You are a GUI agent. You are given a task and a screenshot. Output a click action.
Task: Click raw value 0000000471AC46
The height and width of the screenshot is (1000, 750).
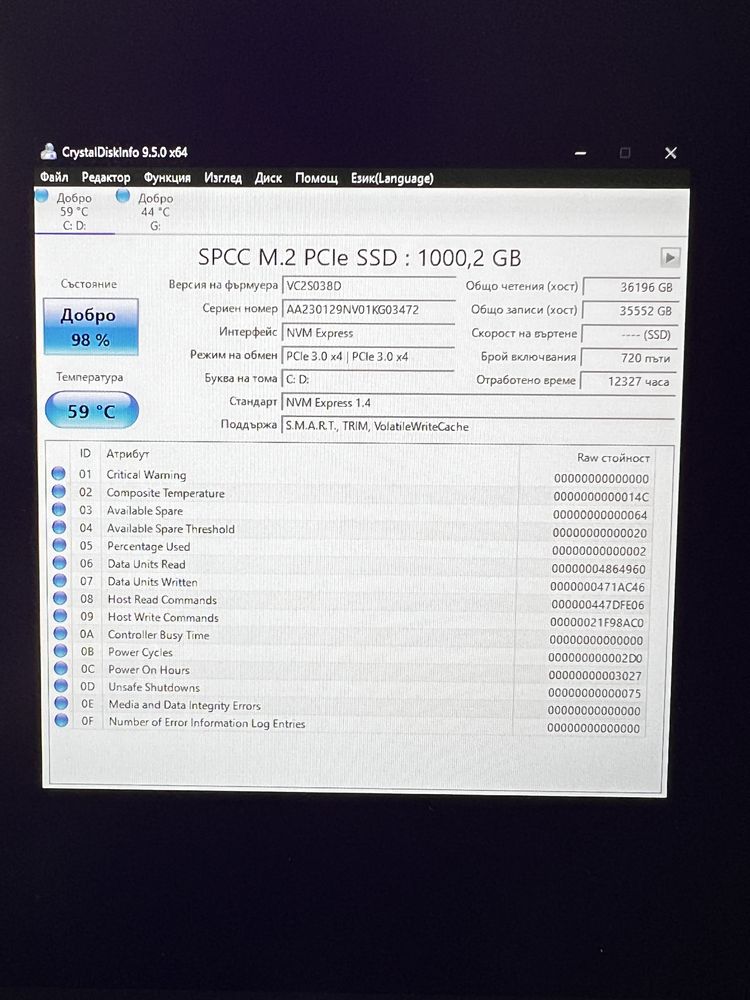coord(598,587)
